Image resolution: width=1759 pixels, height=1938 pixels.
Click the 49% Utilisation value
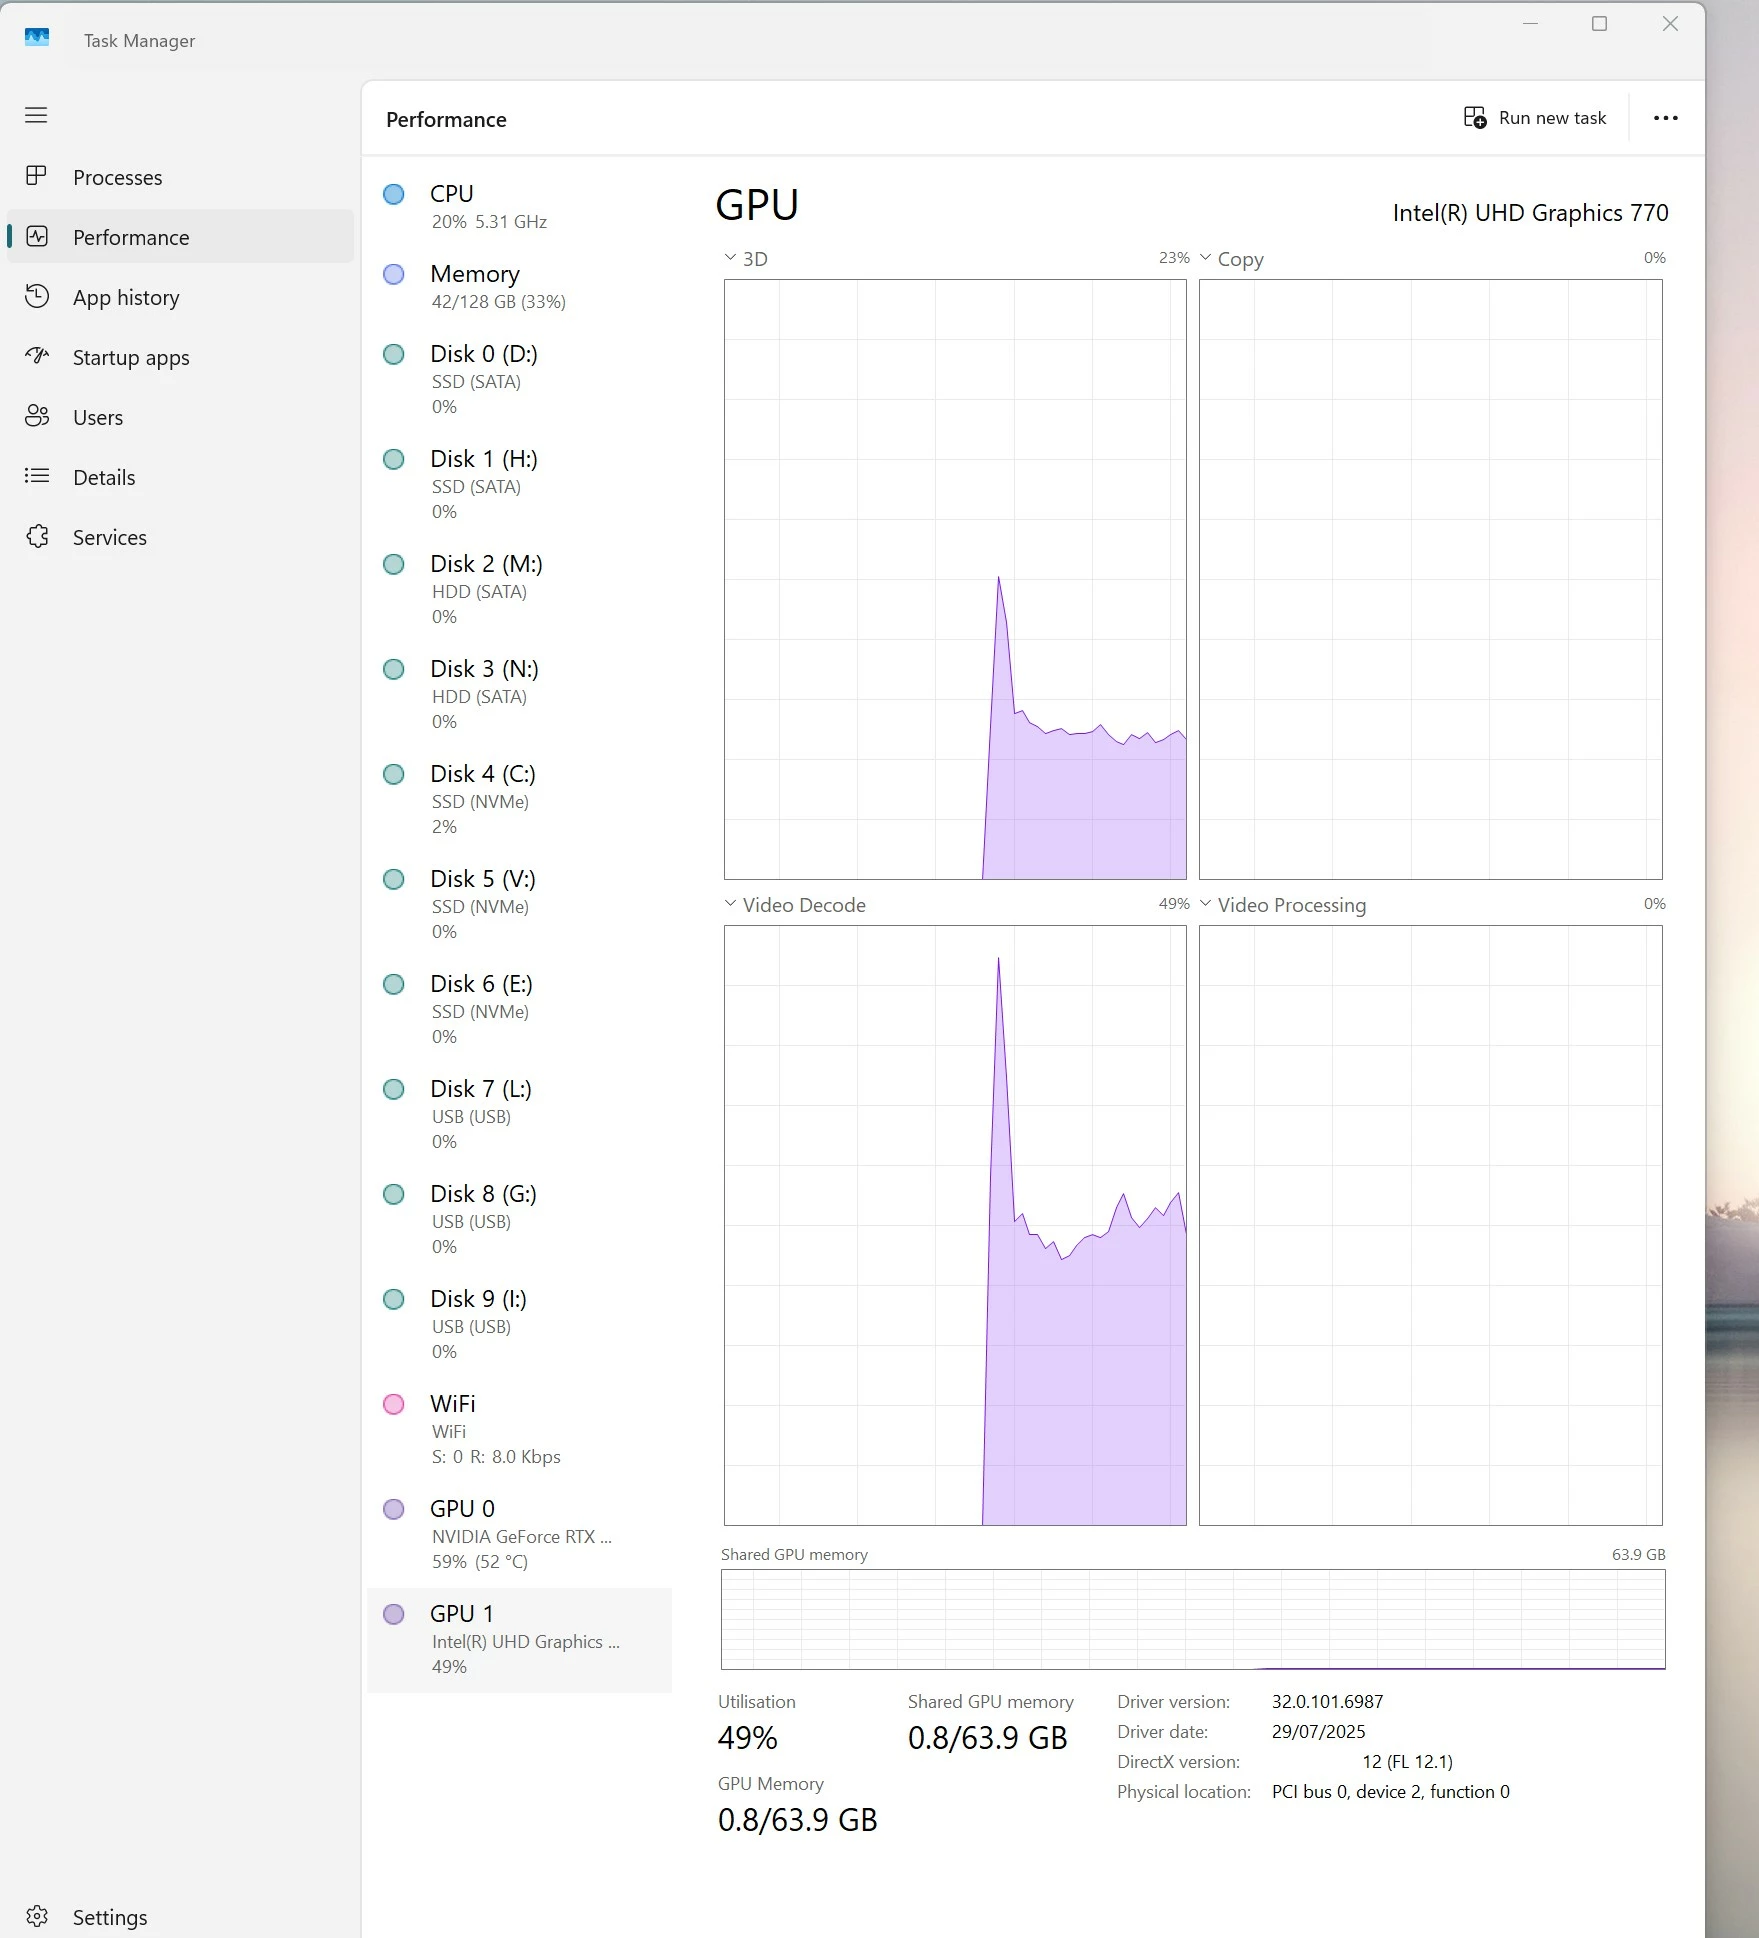click(747, 1738)
